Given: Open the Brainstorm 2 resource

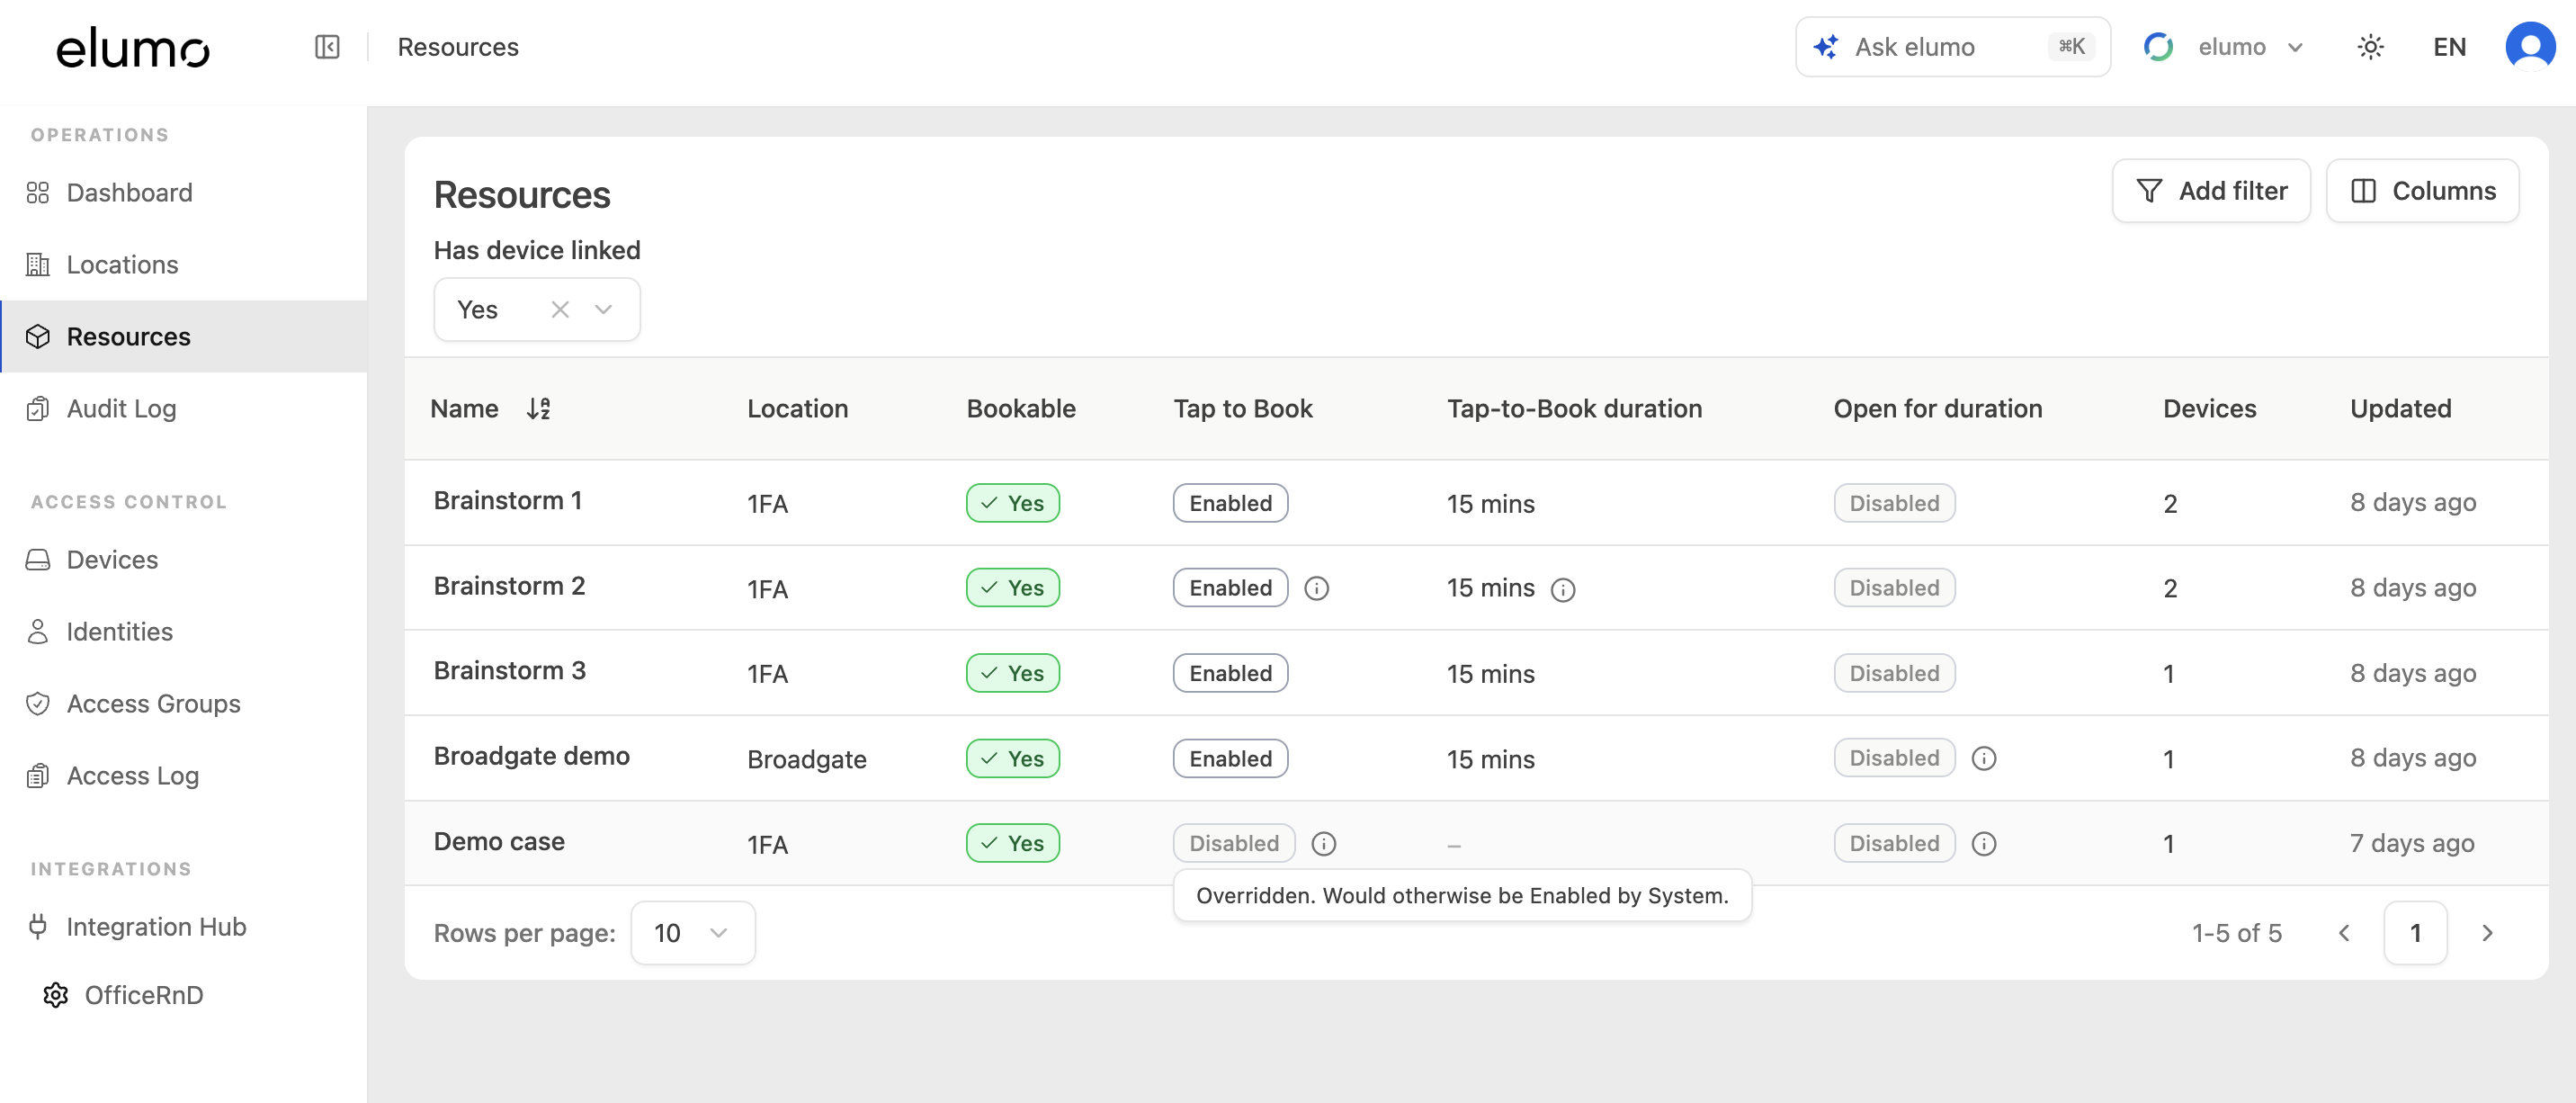Looking at the screenshot, I should pyautogui.click(x=509, y=586).
